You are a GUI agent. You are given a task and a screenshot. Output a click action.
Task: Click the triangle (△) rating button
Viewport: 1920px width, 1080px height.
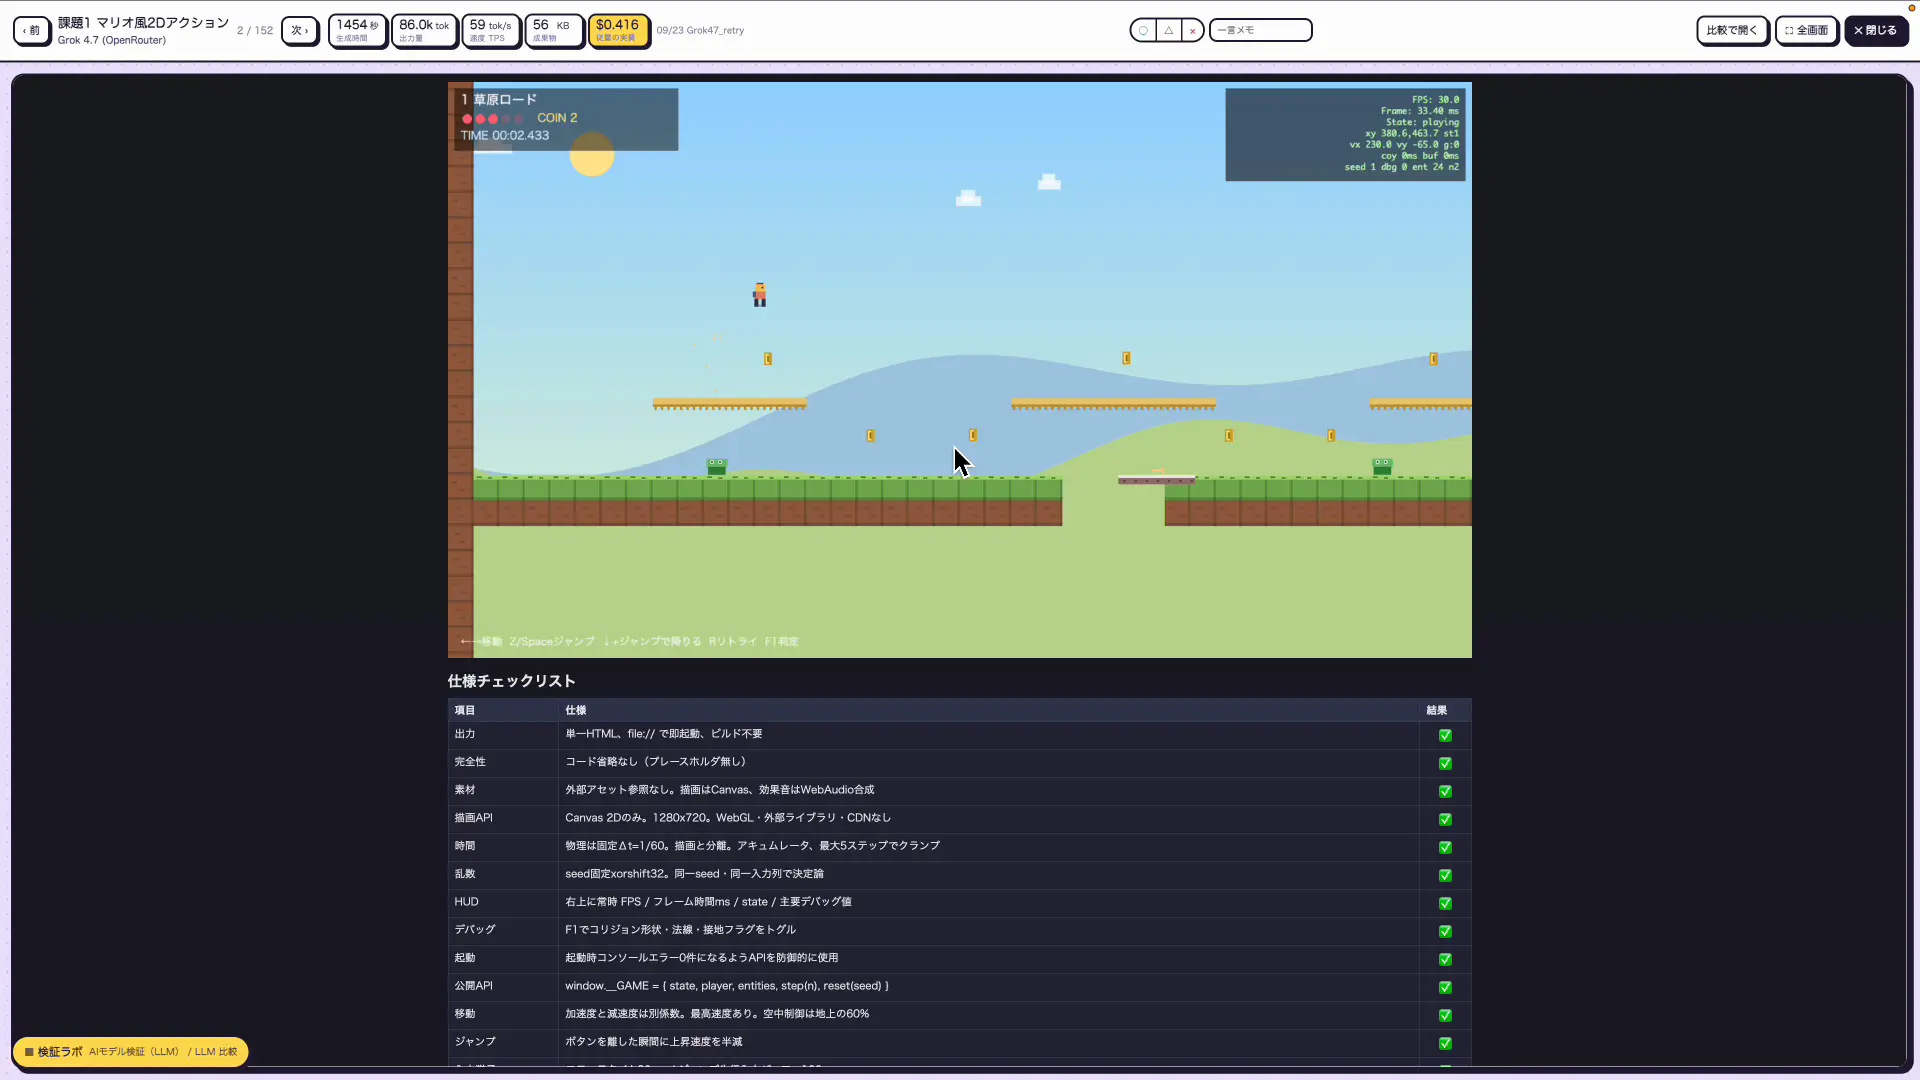point(1168,30)
